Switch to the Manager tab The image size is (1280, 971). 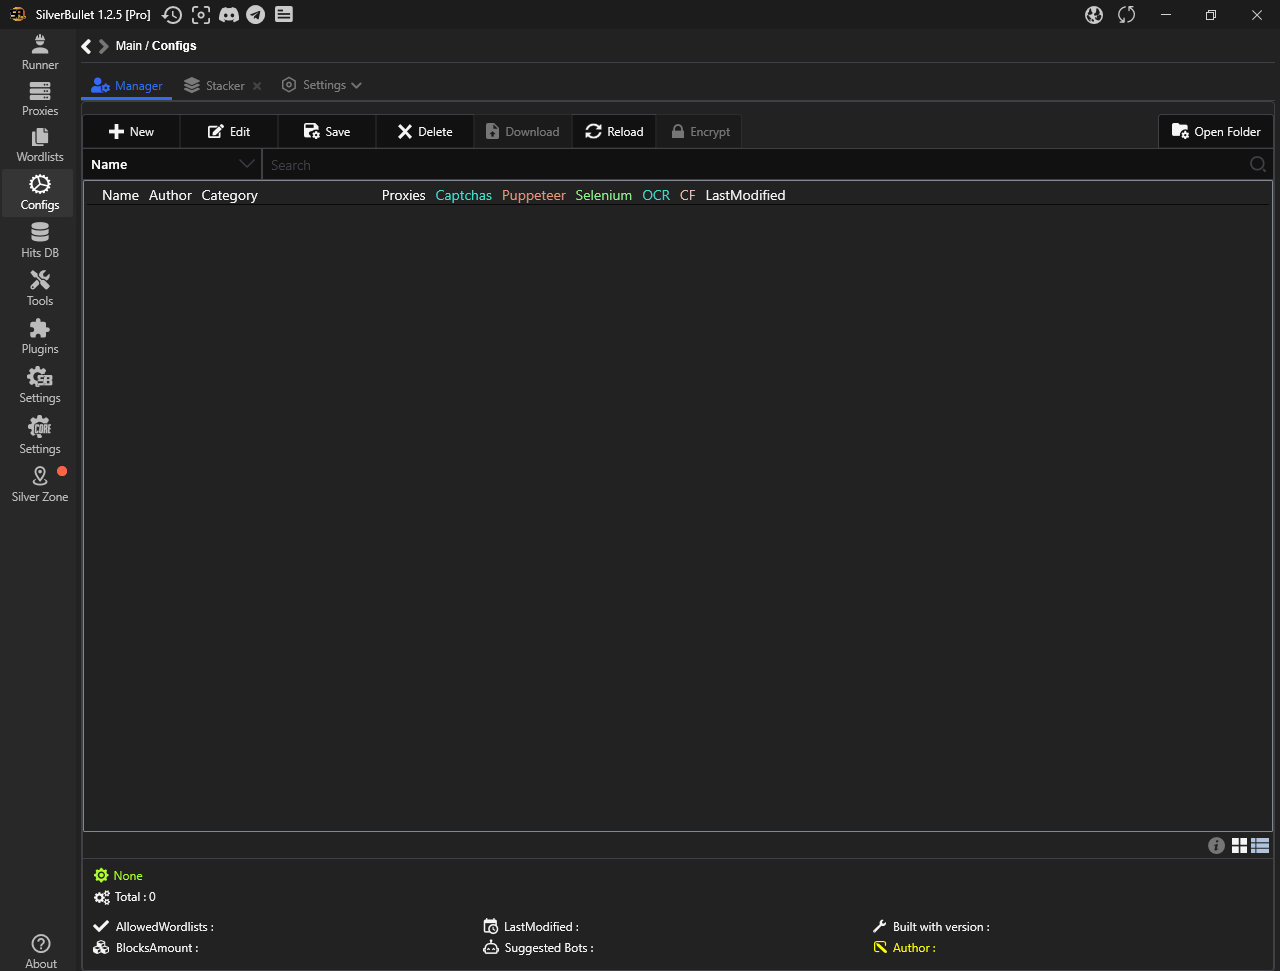point(127,86)
